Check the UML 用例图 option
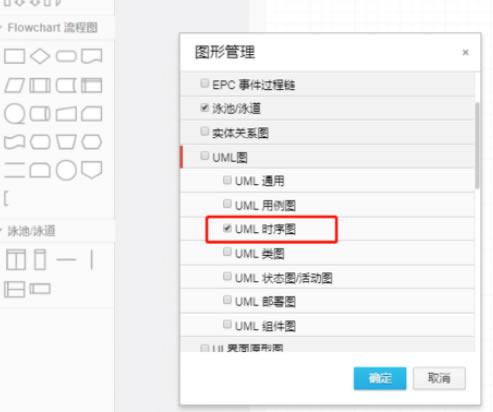The width and height of the screenshot is (493, 412). point(227,204)
